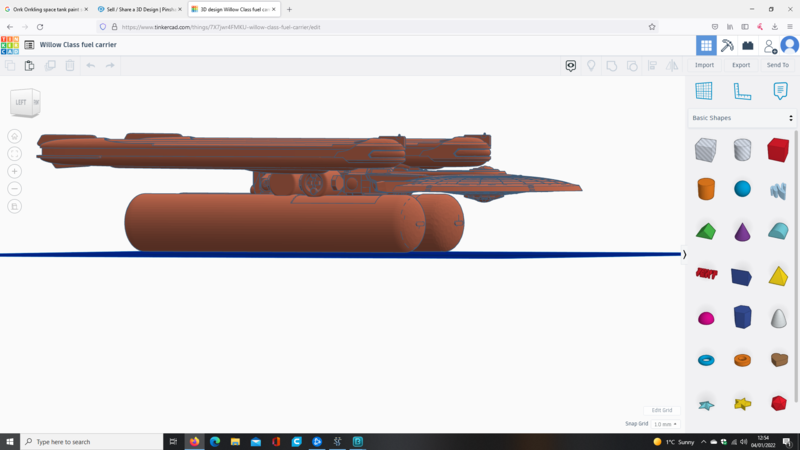Select the orange Tube shape

click(742, 360)
